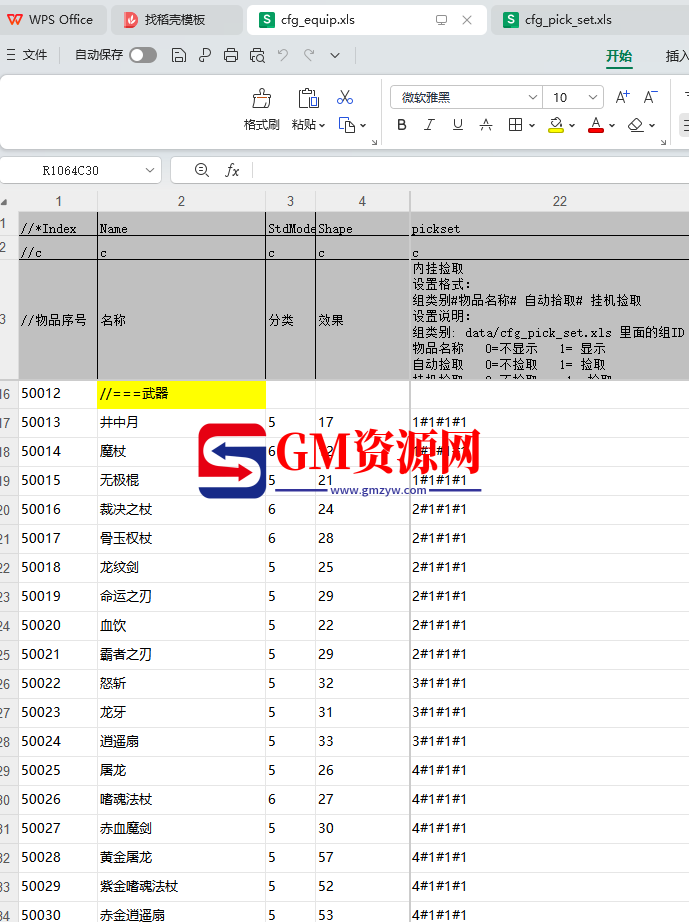
Task: Apply italic formatting with I icon
Action: click(x=430, y=125)
